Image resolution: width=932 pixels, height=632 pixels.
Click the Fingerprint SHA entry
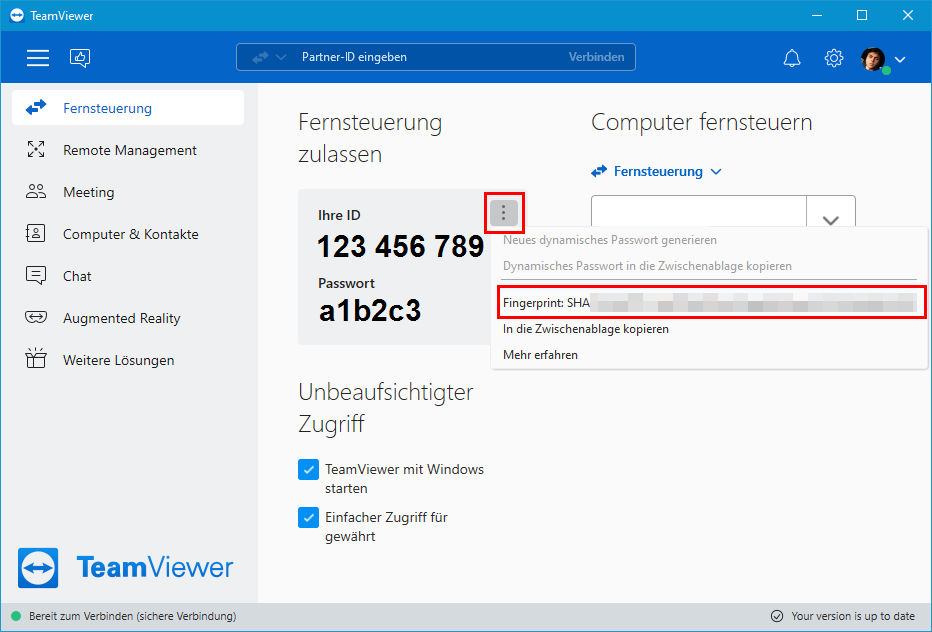pyautogui.click(x=709, y=303)
